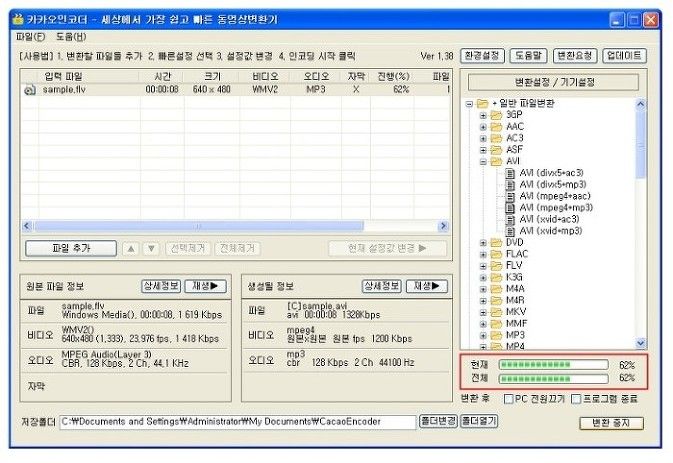673x463 pixels.
Task: Click the folder icon for ASF
Action: [x=496, y=150]
